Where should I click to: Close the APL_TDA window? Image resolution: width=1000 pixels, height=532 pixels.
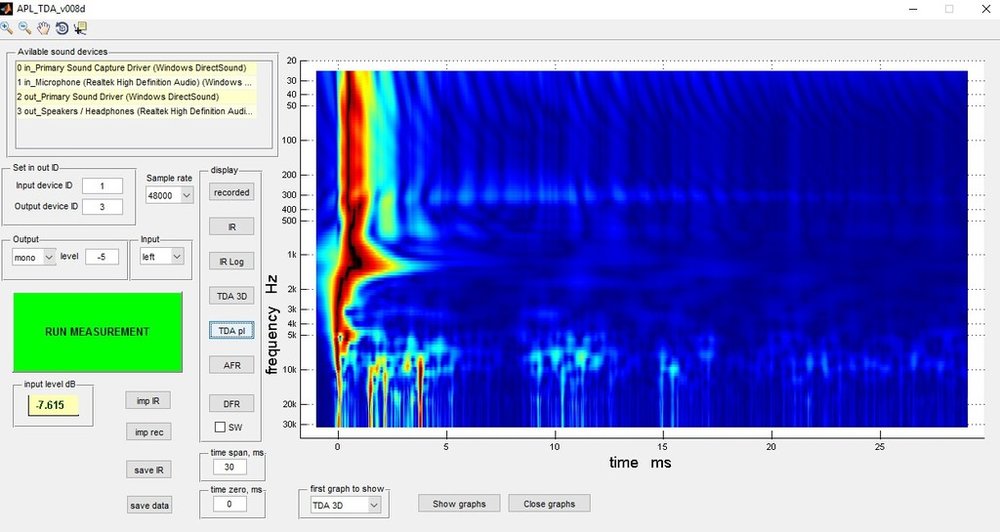click(x=986, y=9)
